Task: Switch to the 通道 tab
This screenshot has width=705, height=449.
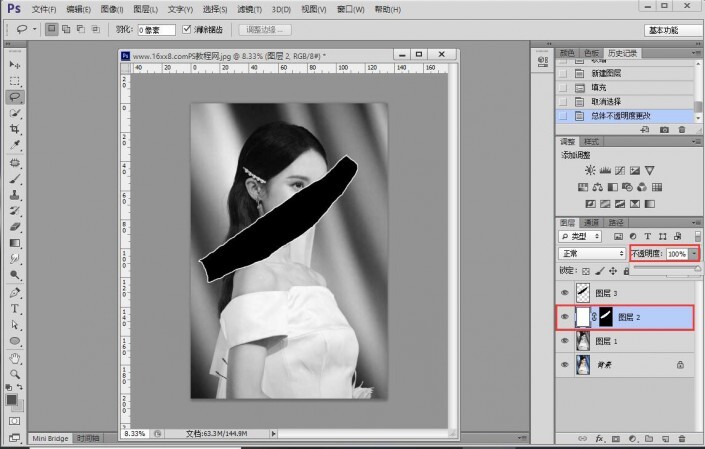Action: (591, 221)
